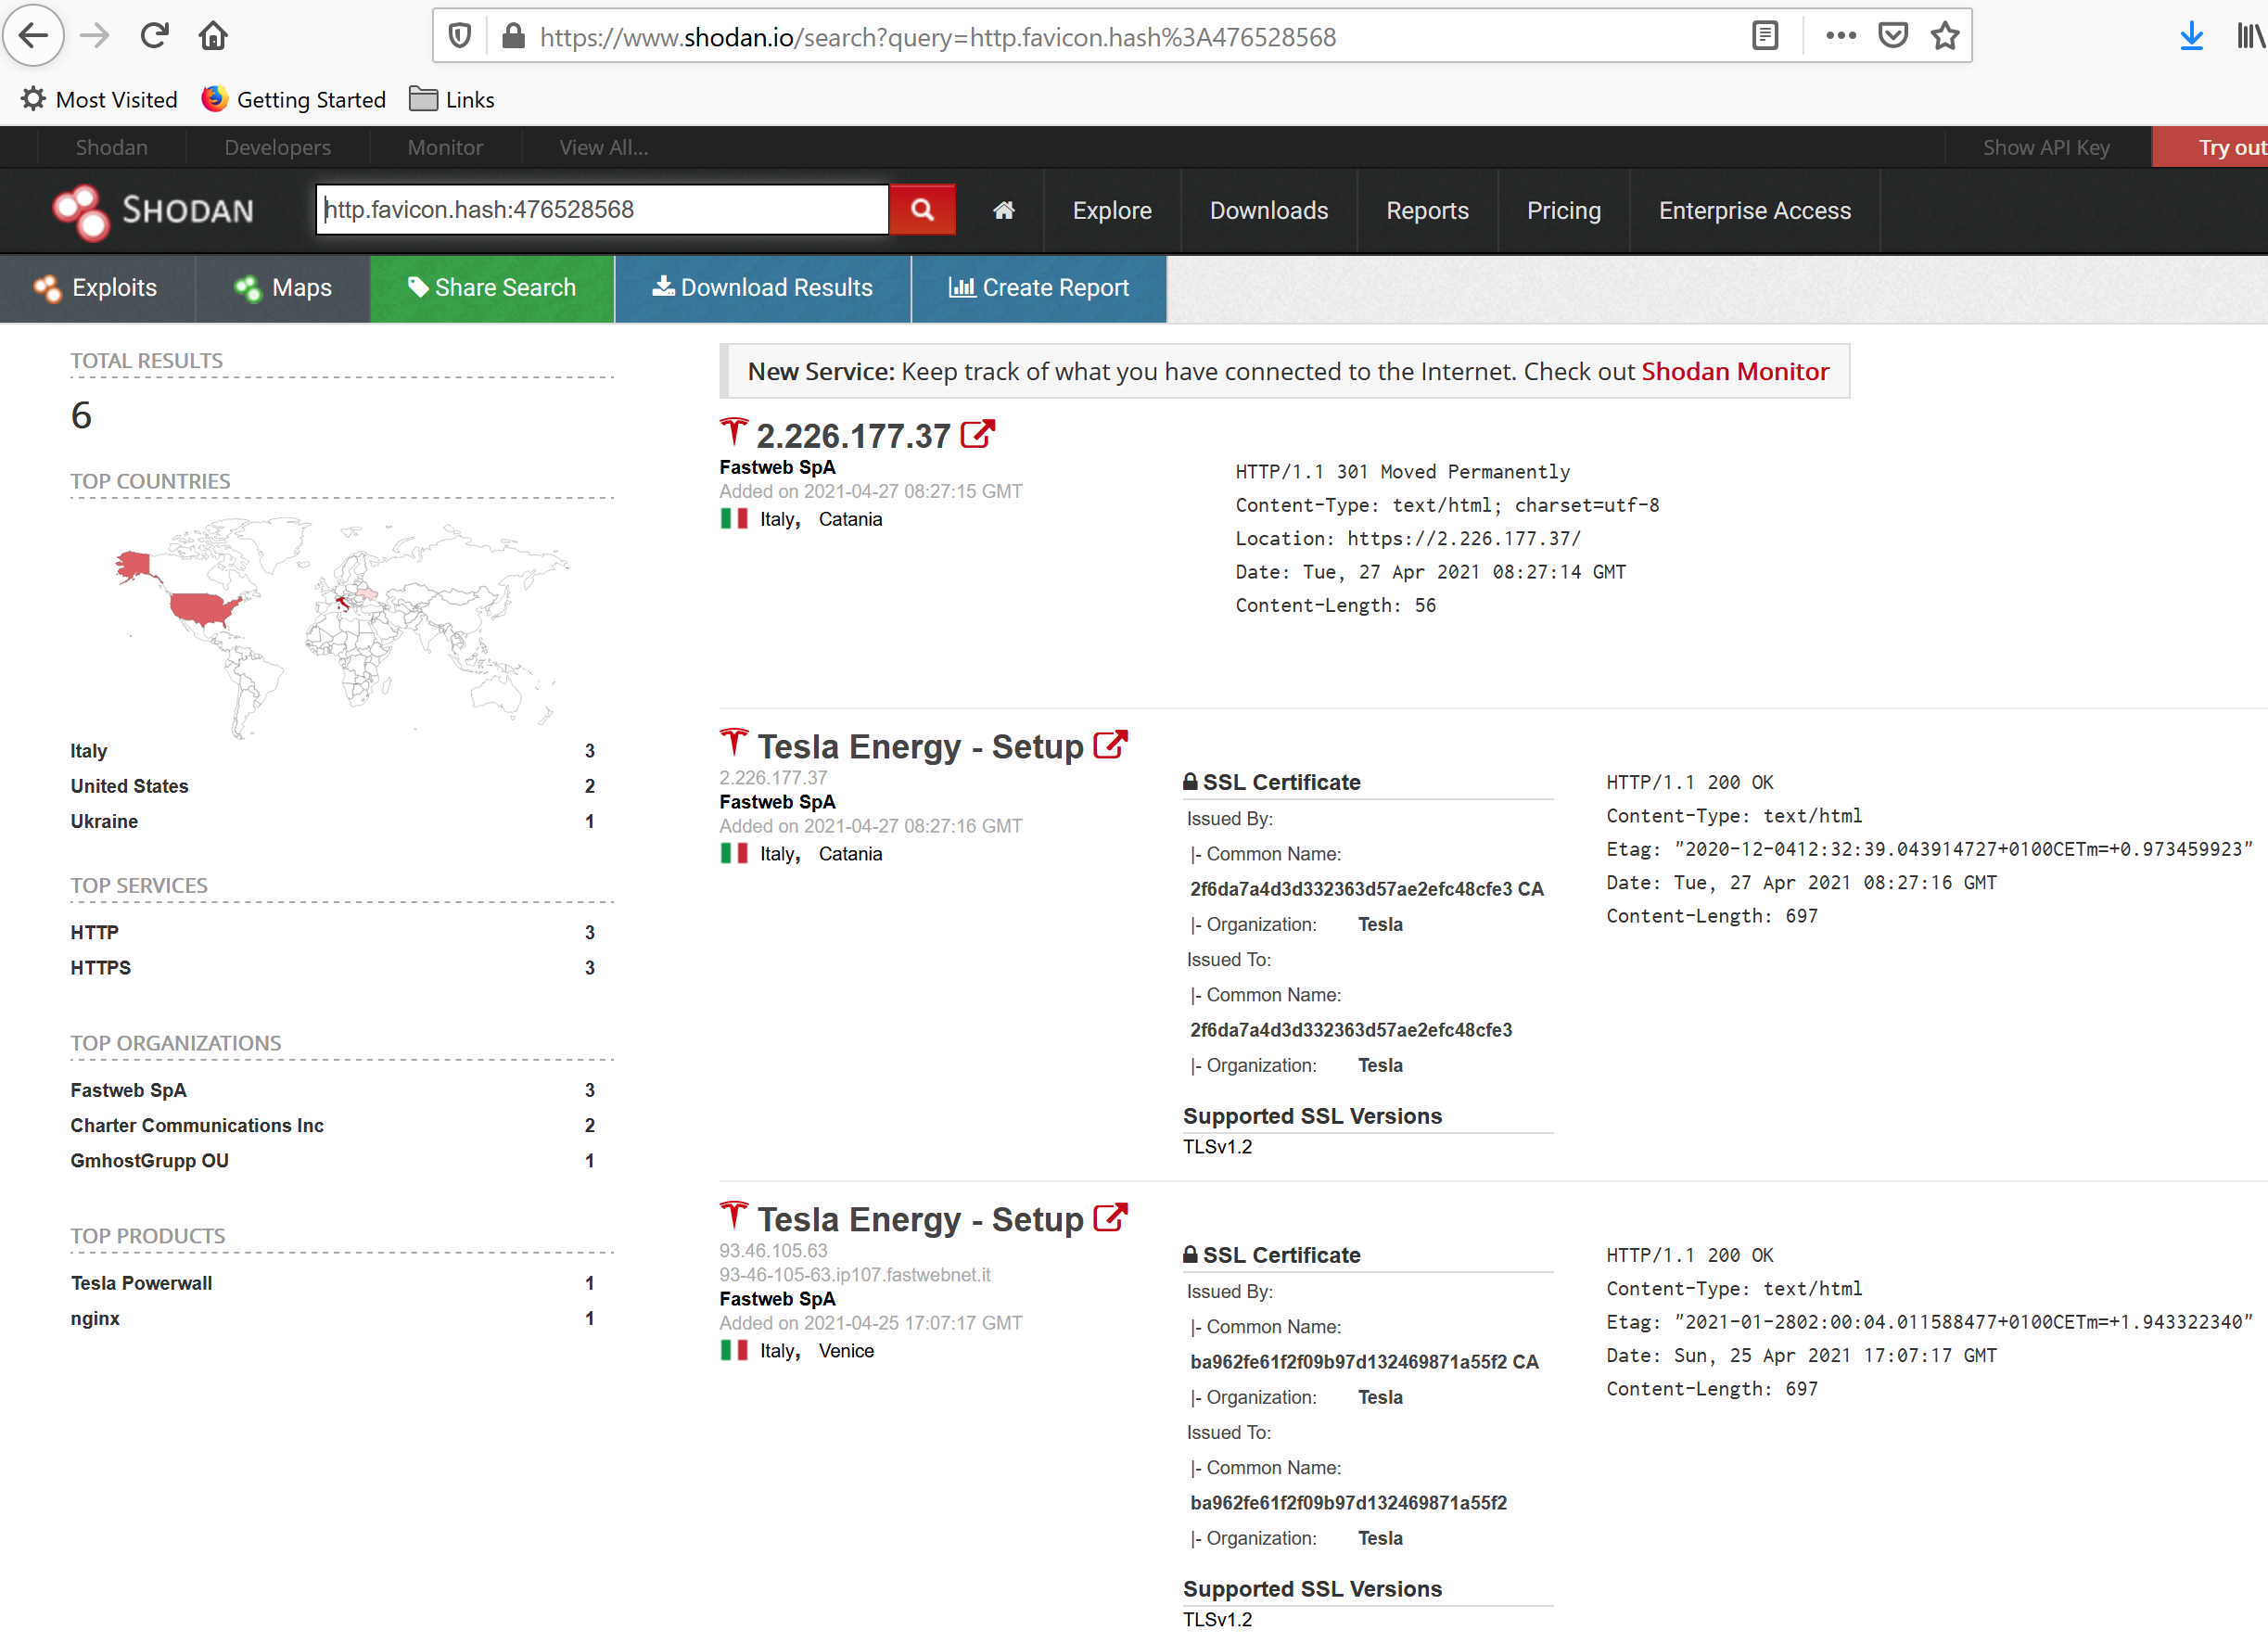Click IP 93.46.105.63 under Tesla Energy
2268x1643 pixels.
[x=773, y=1251]
